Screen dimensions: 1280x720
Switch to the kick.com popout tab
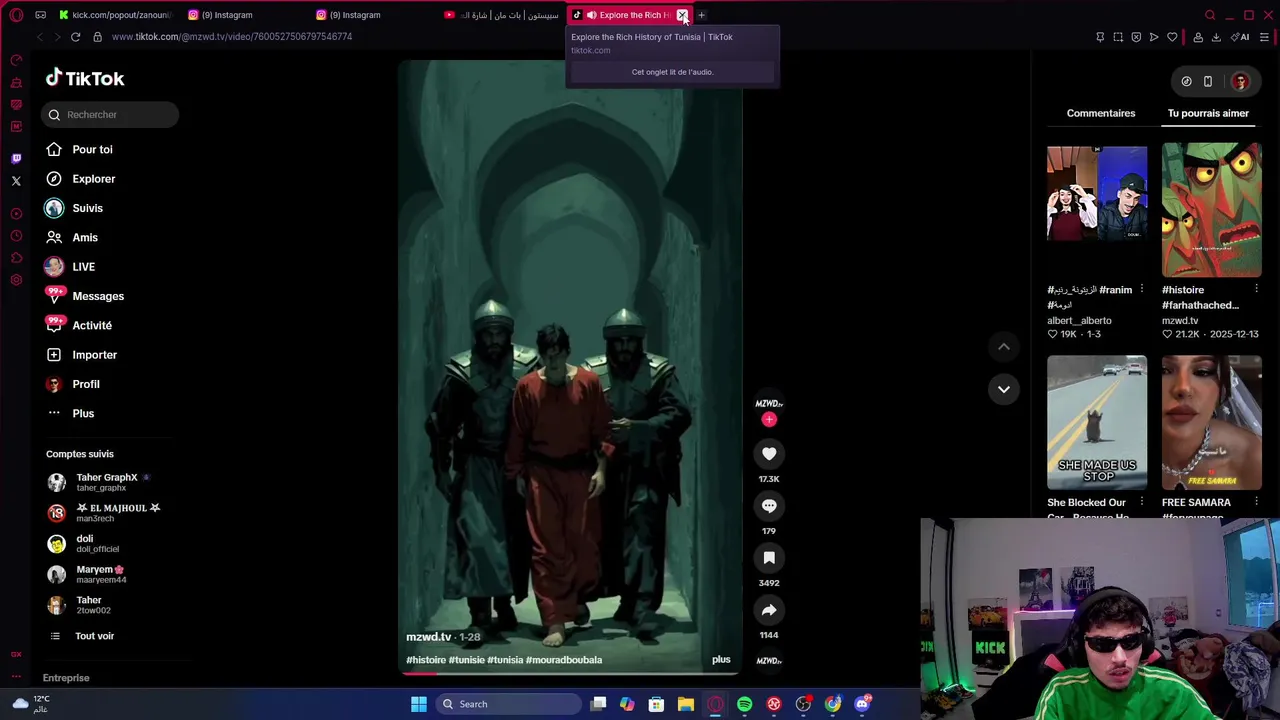pyautogui.click(x=115, y=15)
